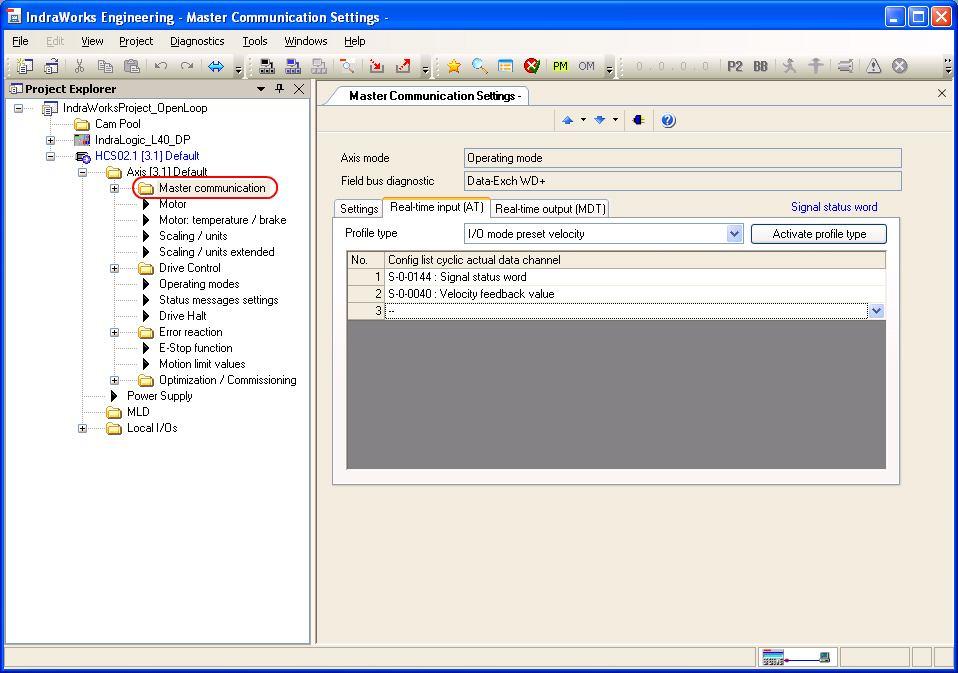Open the Diagnostics menu
The image size is (958, 673).
pyautogui.click(x=197, y=41)
